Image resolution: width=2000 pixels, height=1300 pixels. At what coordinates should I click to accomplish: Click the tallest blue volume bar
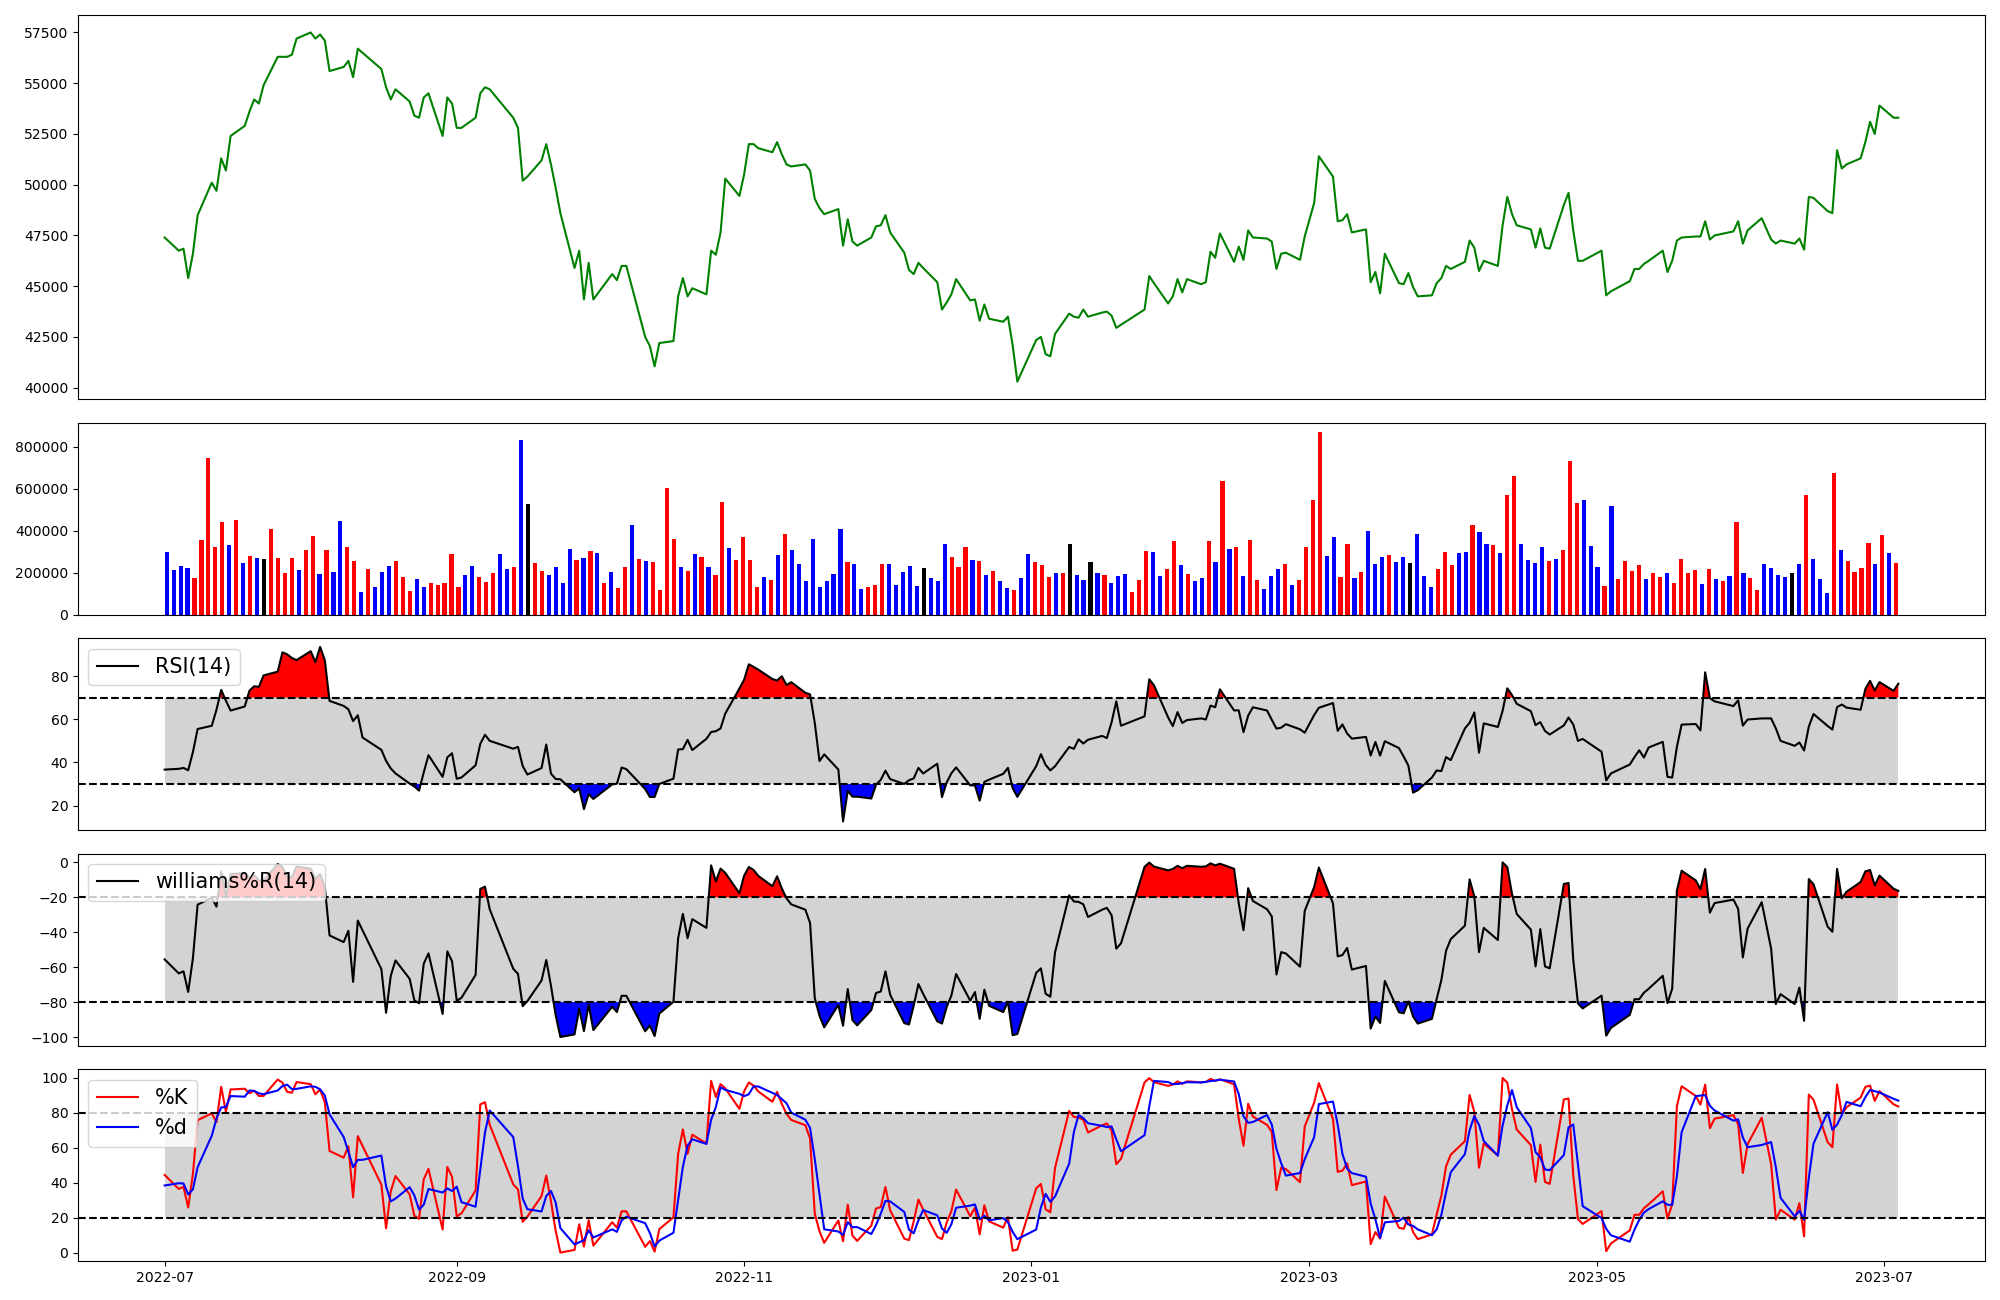click(x=521, y=528)
